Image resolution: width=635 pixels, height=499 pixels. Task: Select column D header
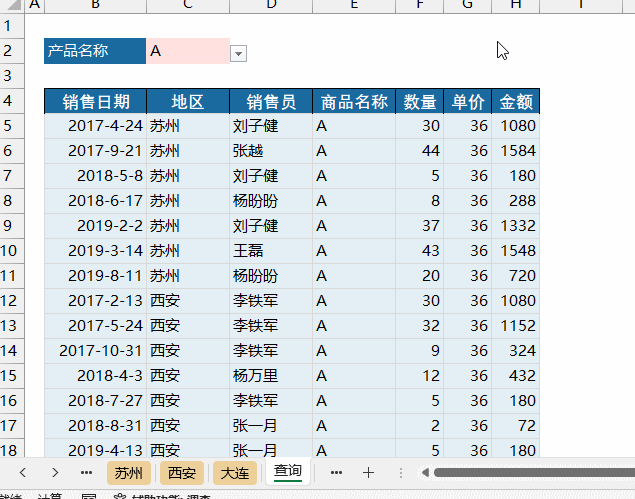[x=271, y=5]
